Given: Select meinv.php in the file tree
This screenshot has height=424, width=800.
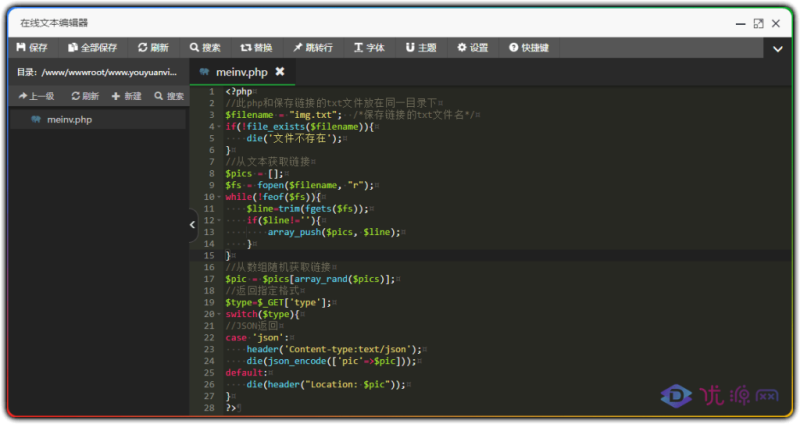Looking at the screenshot, I should coord(97,120).
